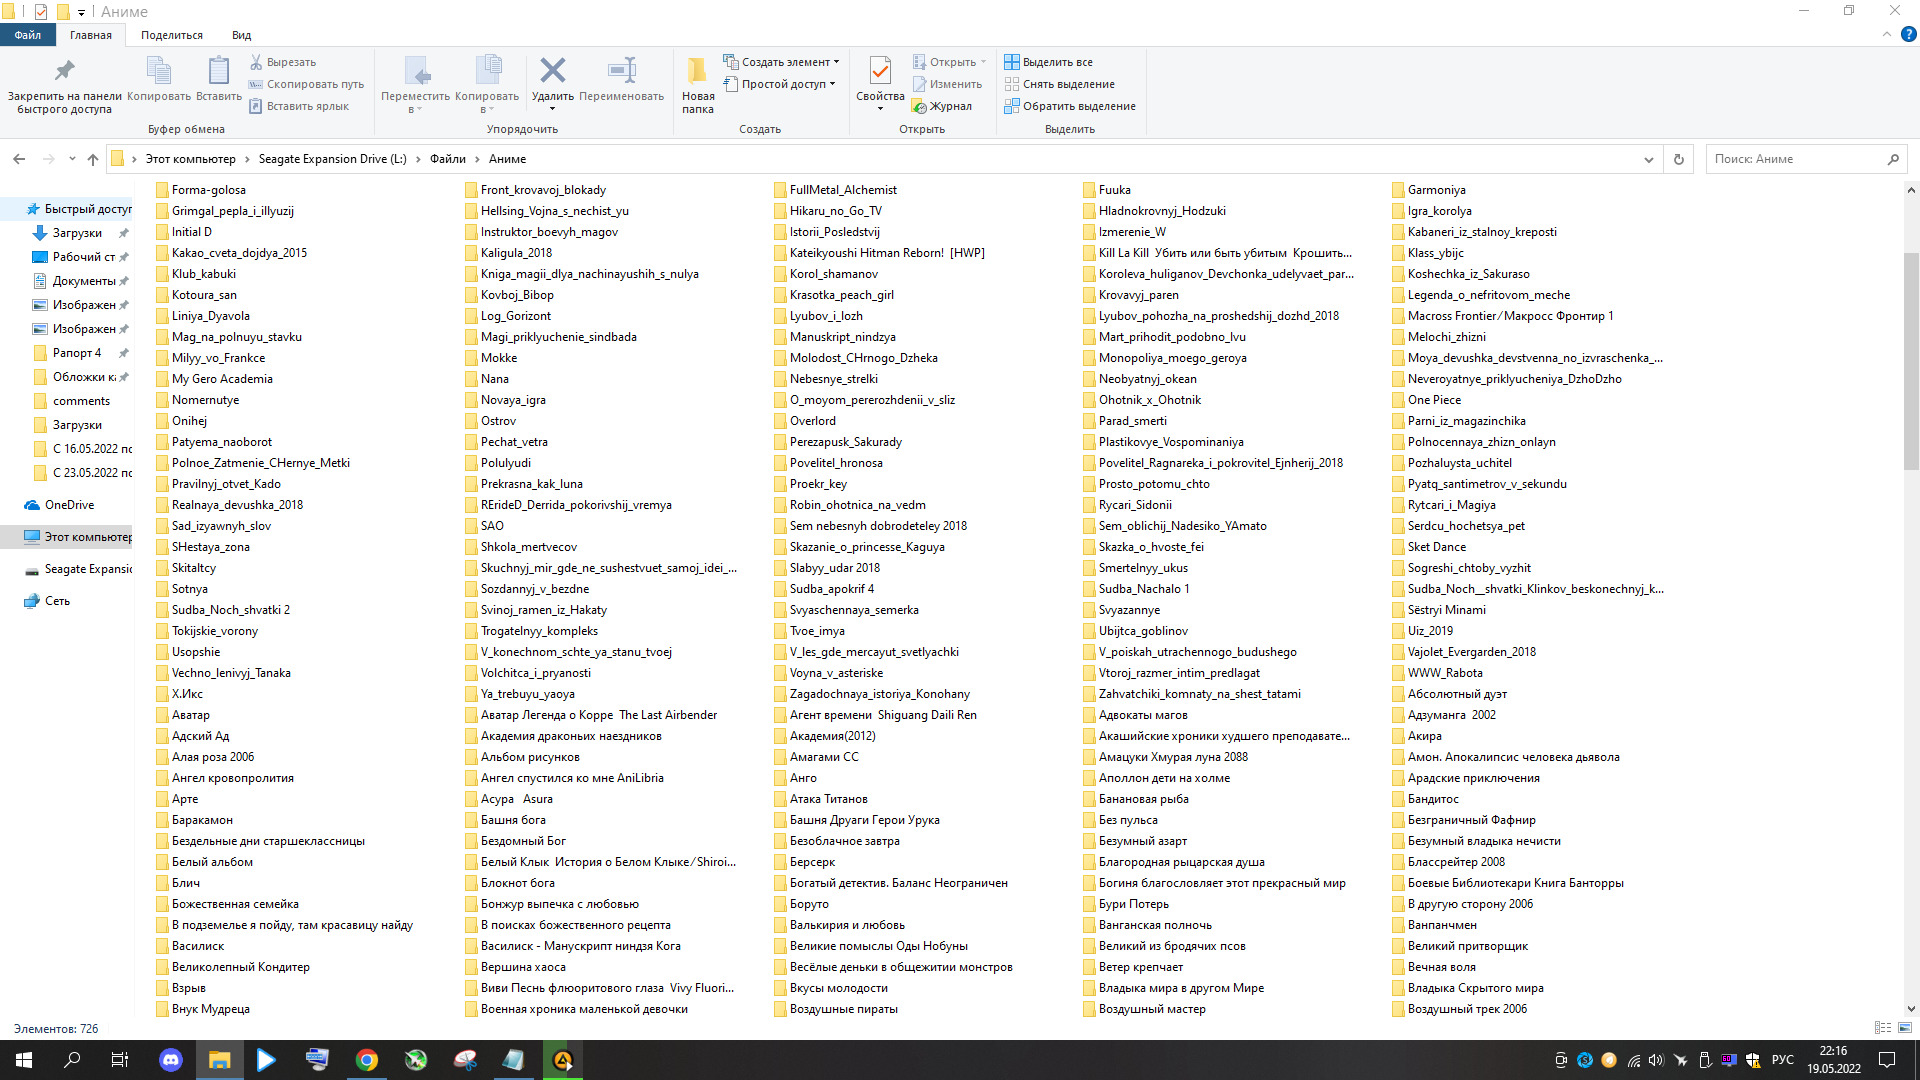
Task: Switch to details view in status bar
Action: pos(1882,1027)
